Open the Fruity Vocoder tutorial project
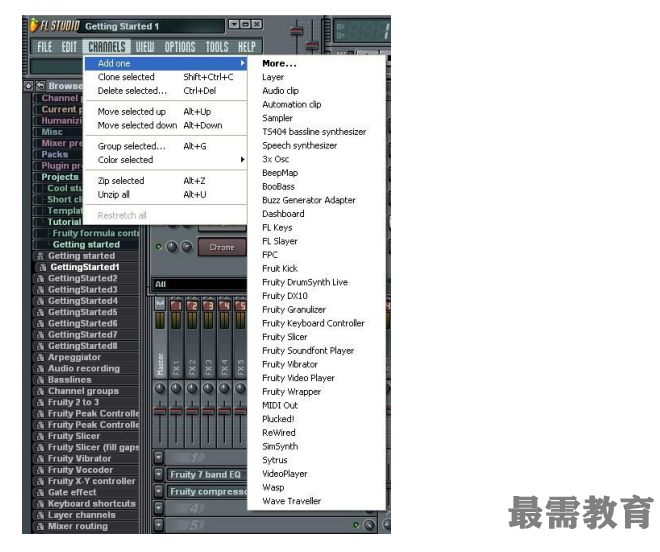This screenshot has width=660, height=552. 80,470
